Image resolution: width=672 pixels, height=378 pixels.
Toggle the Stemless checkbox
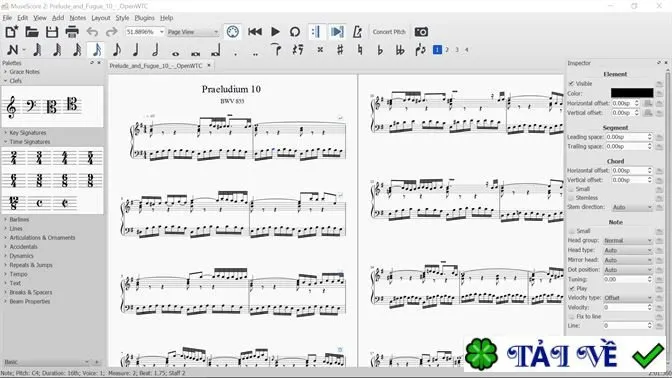click(571, 198)
